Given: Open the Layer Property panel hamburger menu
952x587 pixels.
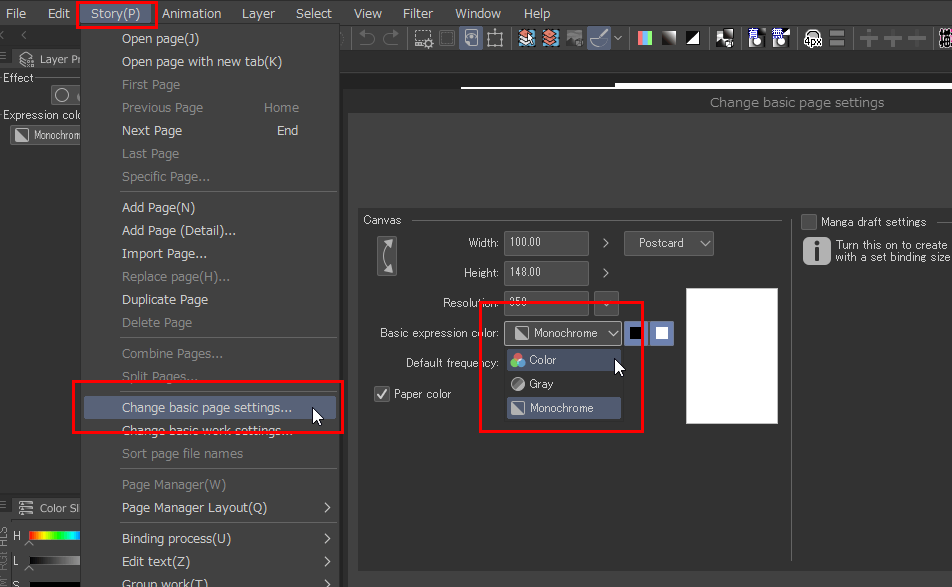Looking at the screenshot, I should coord(4,56).
